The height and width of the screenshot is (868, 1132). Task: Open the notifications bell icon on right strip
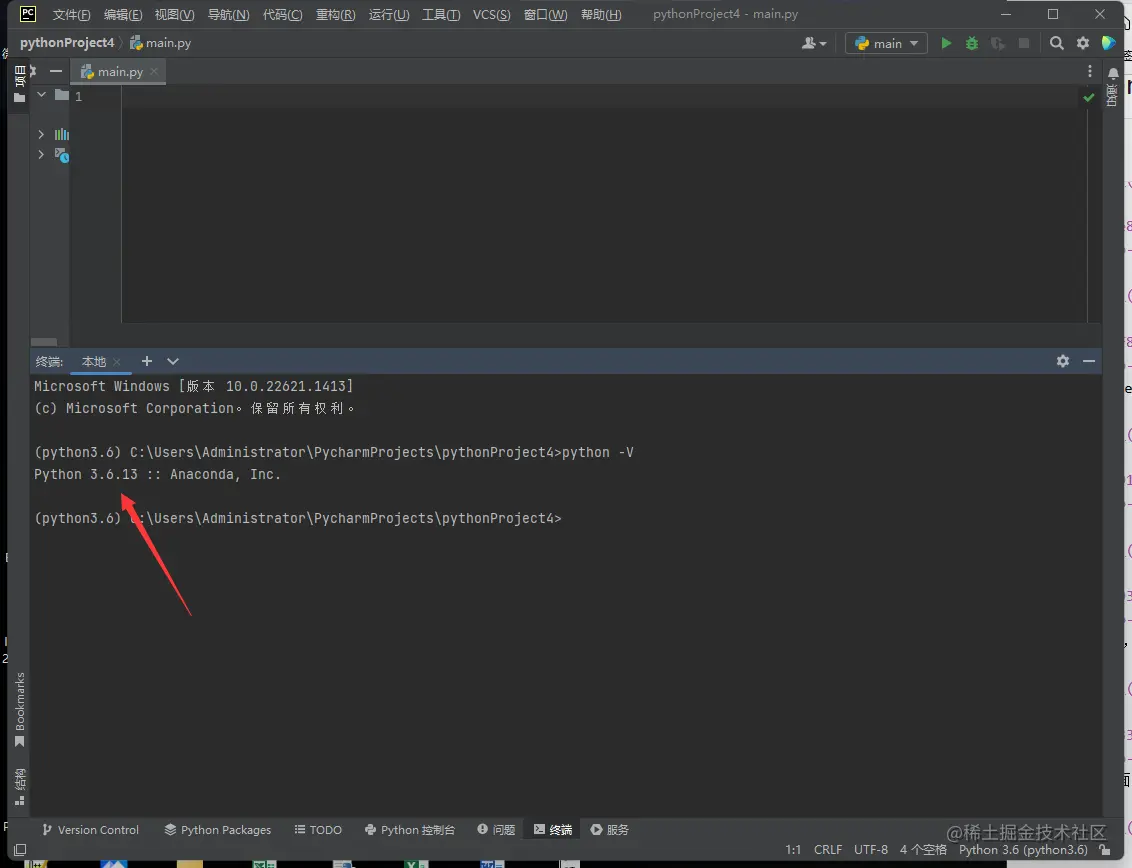tap(1113, 73)
